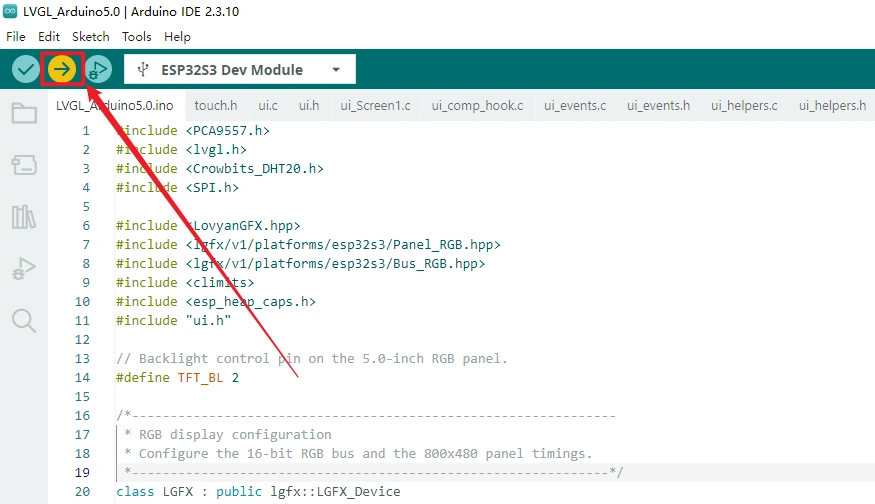Open the Sketchbook folder sidebar icon
This screenshot has height=504, width=875.
[24, 113]
